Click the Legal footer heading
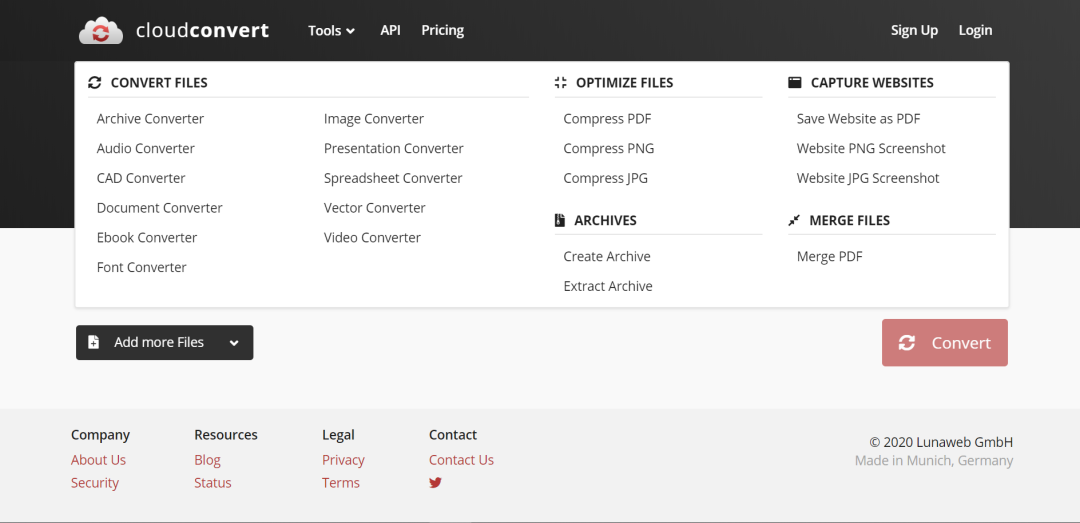The width and height of the screenshot is (1080, 523). pos(338,435)
